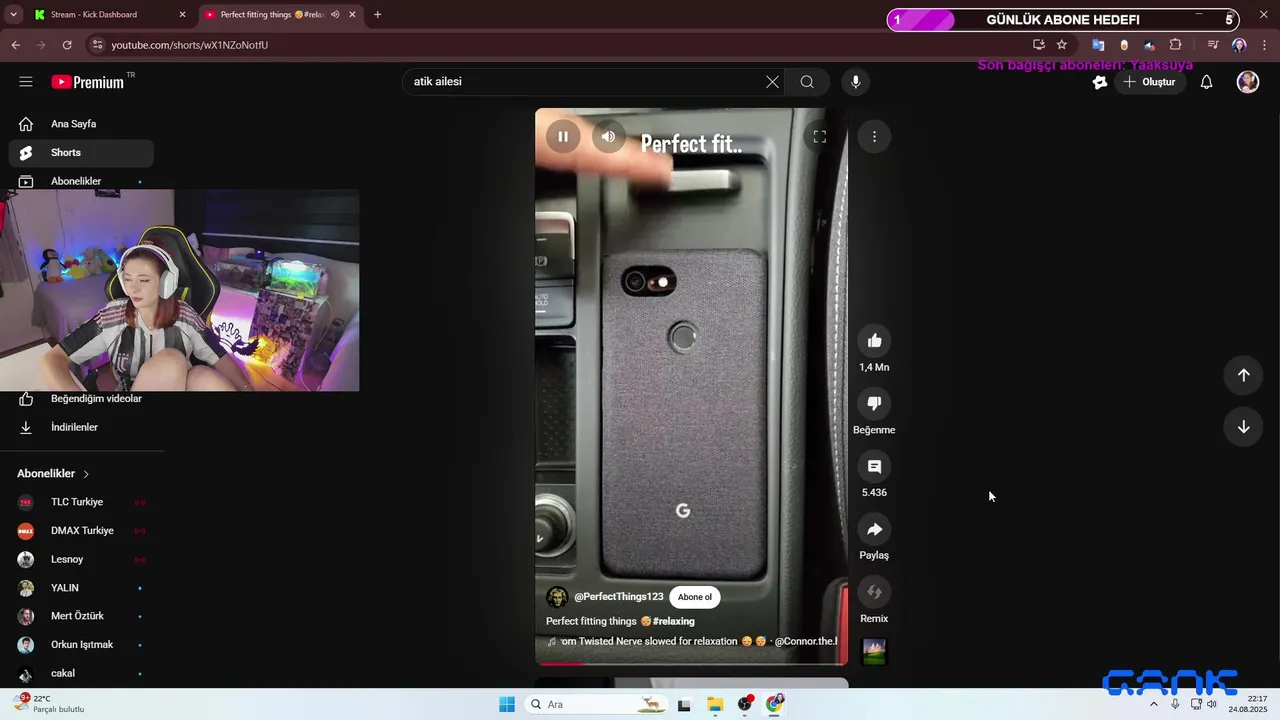Reload the YouTube page
1280x720 pixels.
(67, 45)
